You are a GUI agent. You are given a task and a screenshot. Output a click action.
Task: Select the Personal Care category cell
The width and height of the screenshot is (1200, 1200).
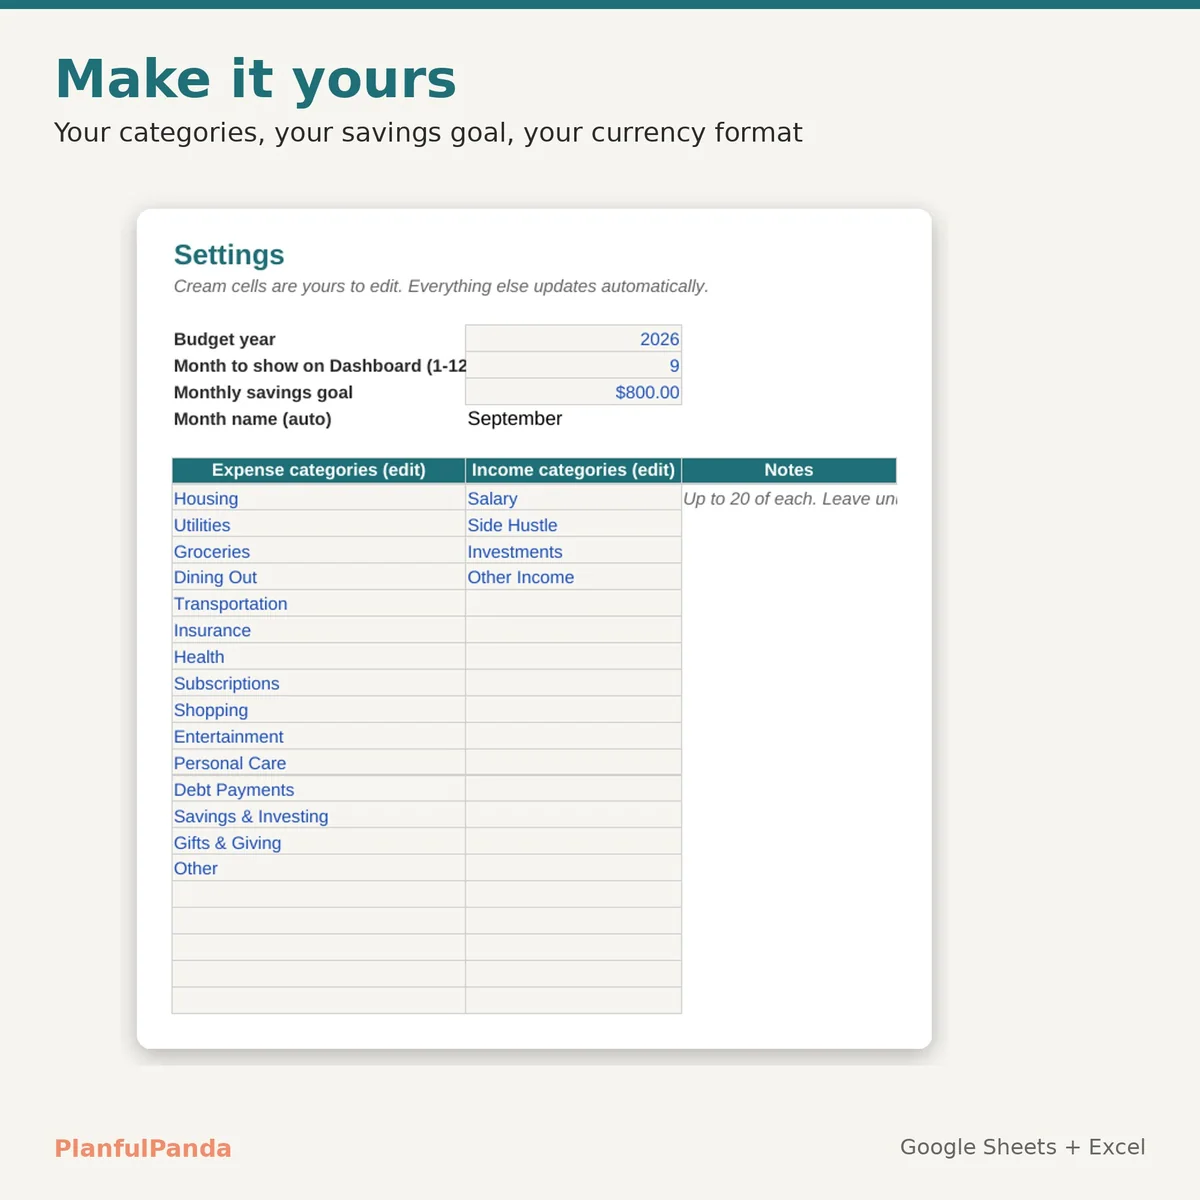point(319,762)
